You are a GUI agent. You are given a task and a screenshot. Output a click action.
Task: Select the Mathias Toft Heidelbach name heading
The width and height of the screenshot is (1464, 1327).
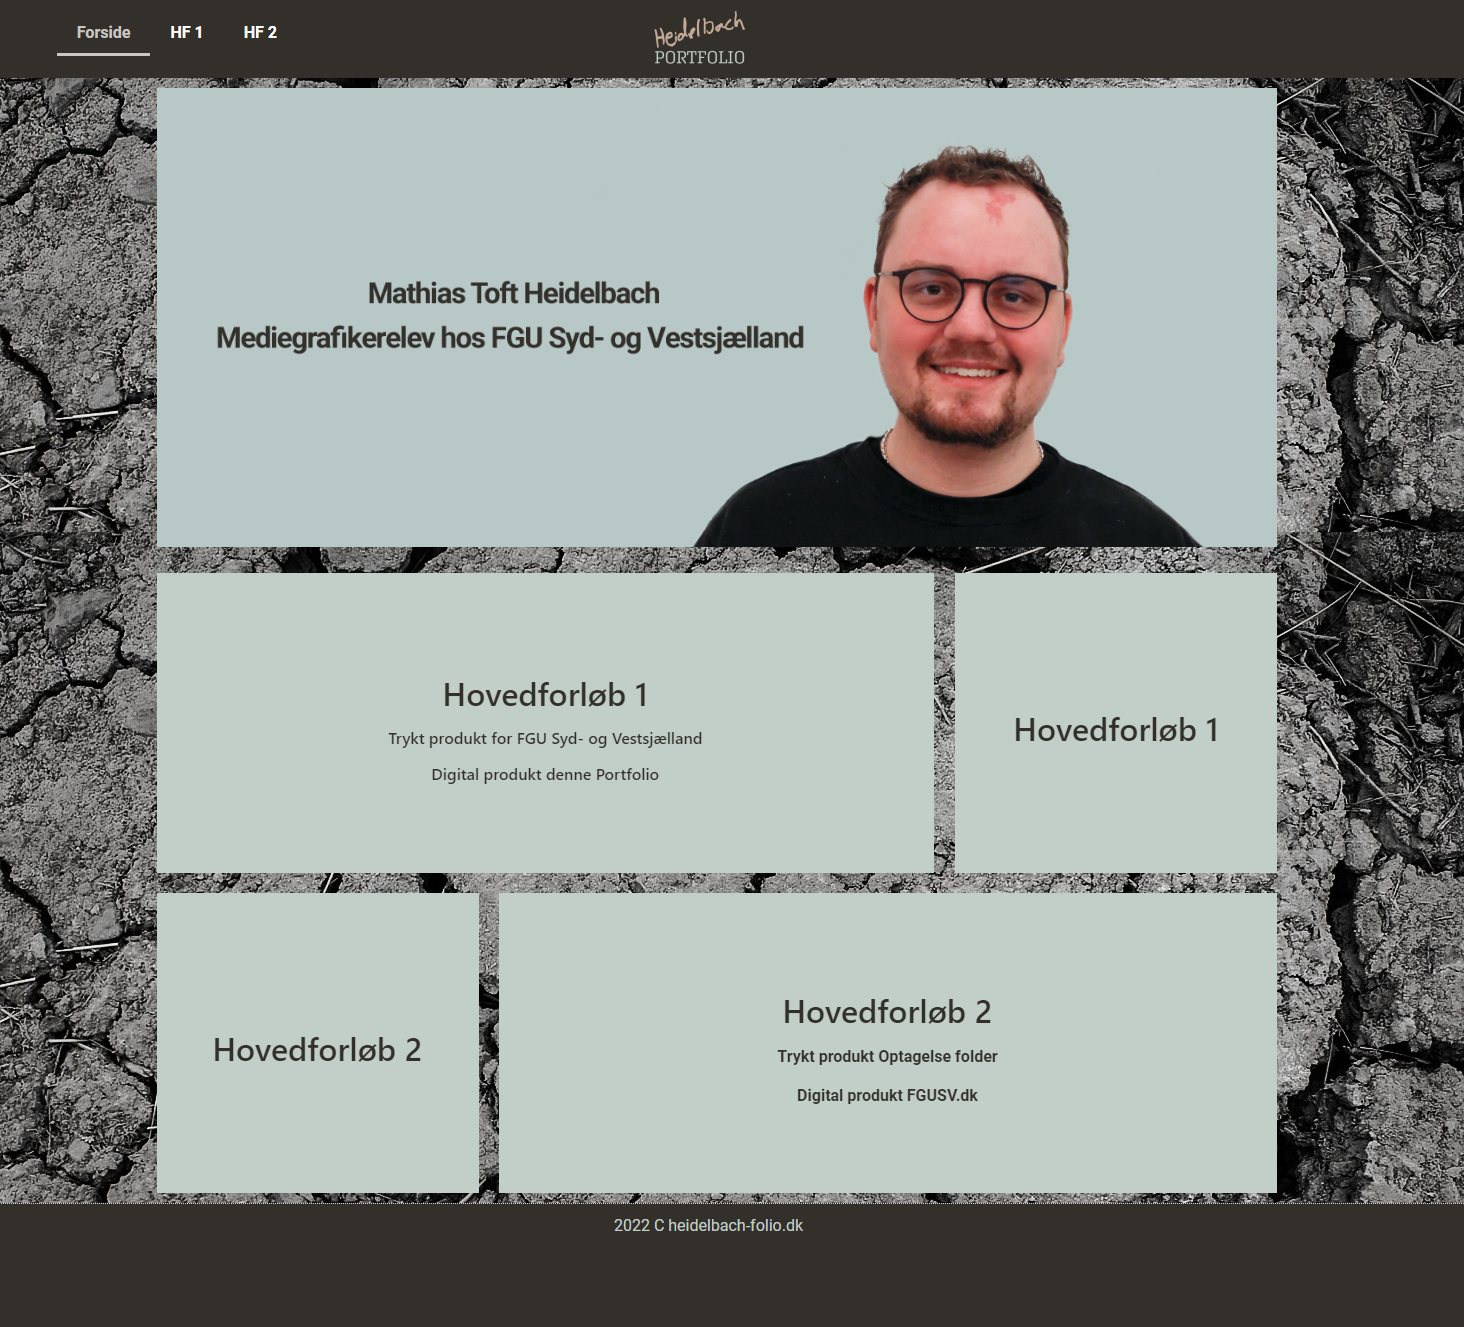[513, 293]
